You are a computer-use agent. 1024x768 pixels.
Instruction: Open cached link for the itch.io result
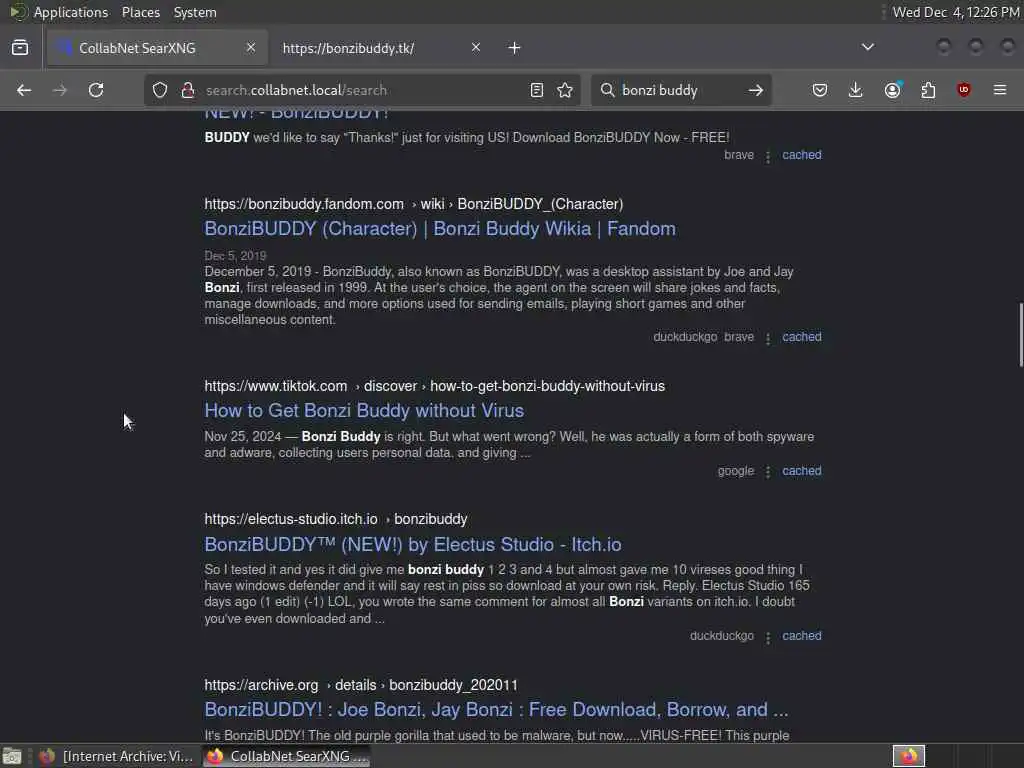(x=802, y=636)
